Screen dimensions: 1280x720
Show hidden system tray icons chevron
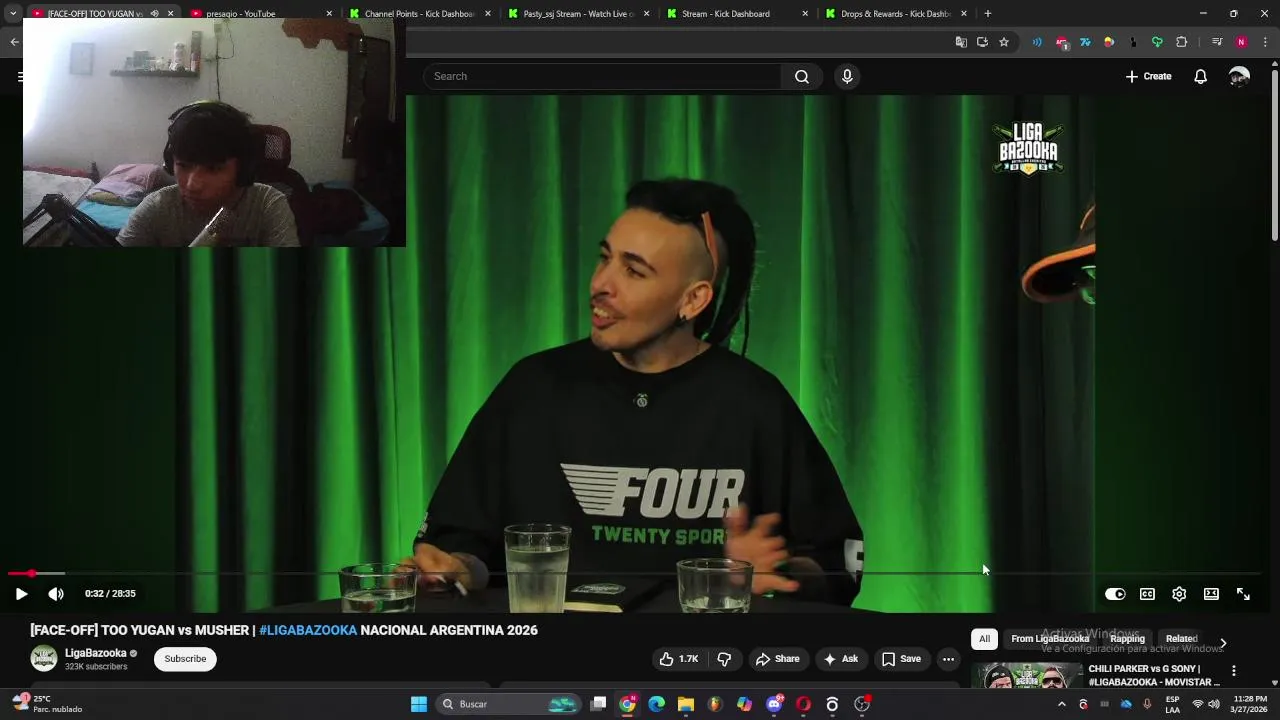[x=1061, y=704]
